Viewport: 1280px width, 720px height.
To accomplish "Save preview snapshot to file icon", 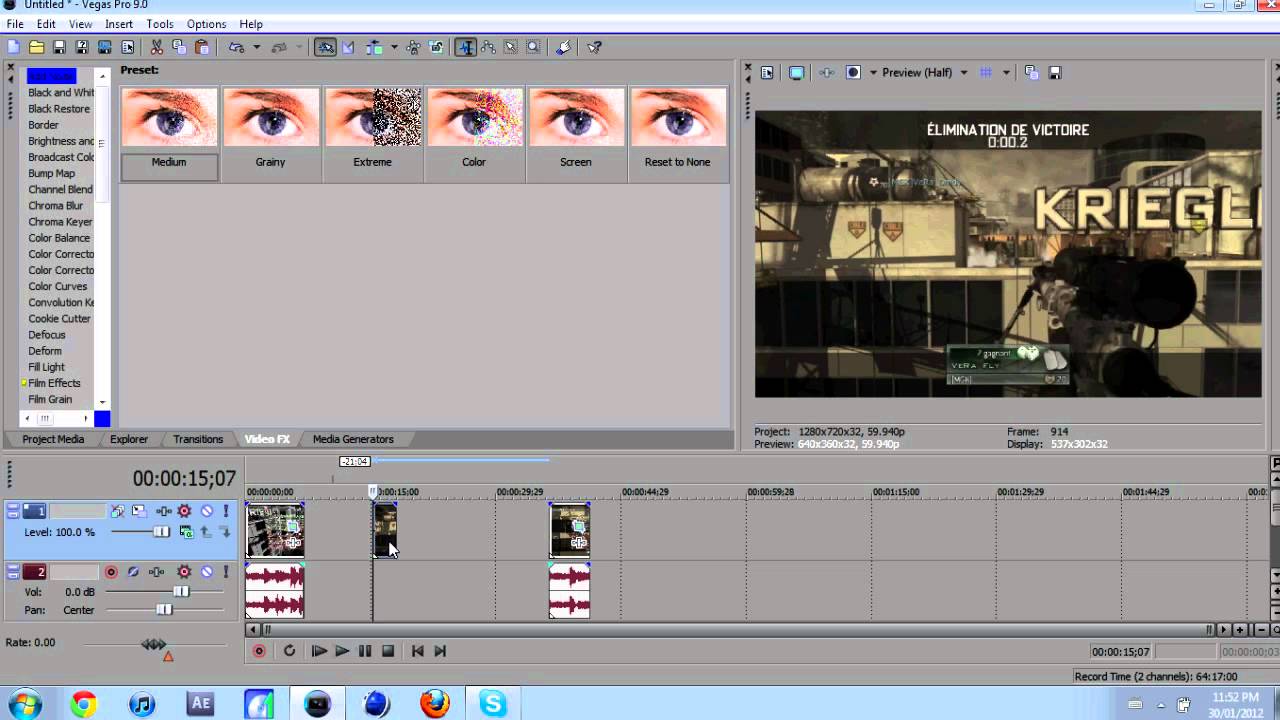I will click(x=1055, y=72).
